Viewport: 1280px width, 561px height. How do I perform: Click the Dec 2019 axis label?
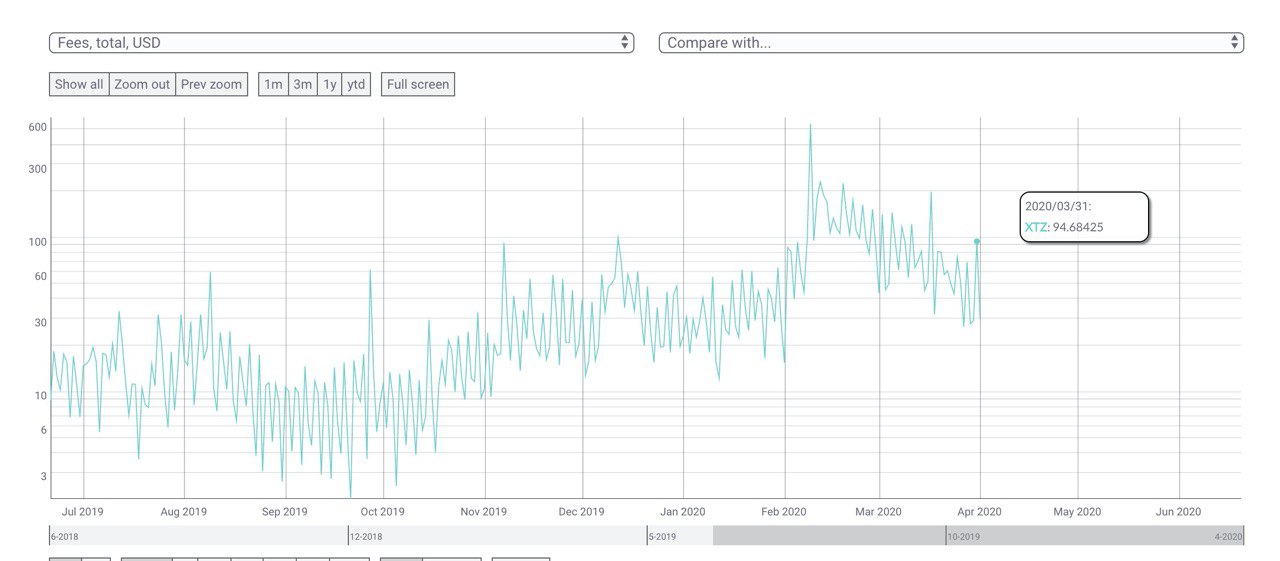coord(581,512)
